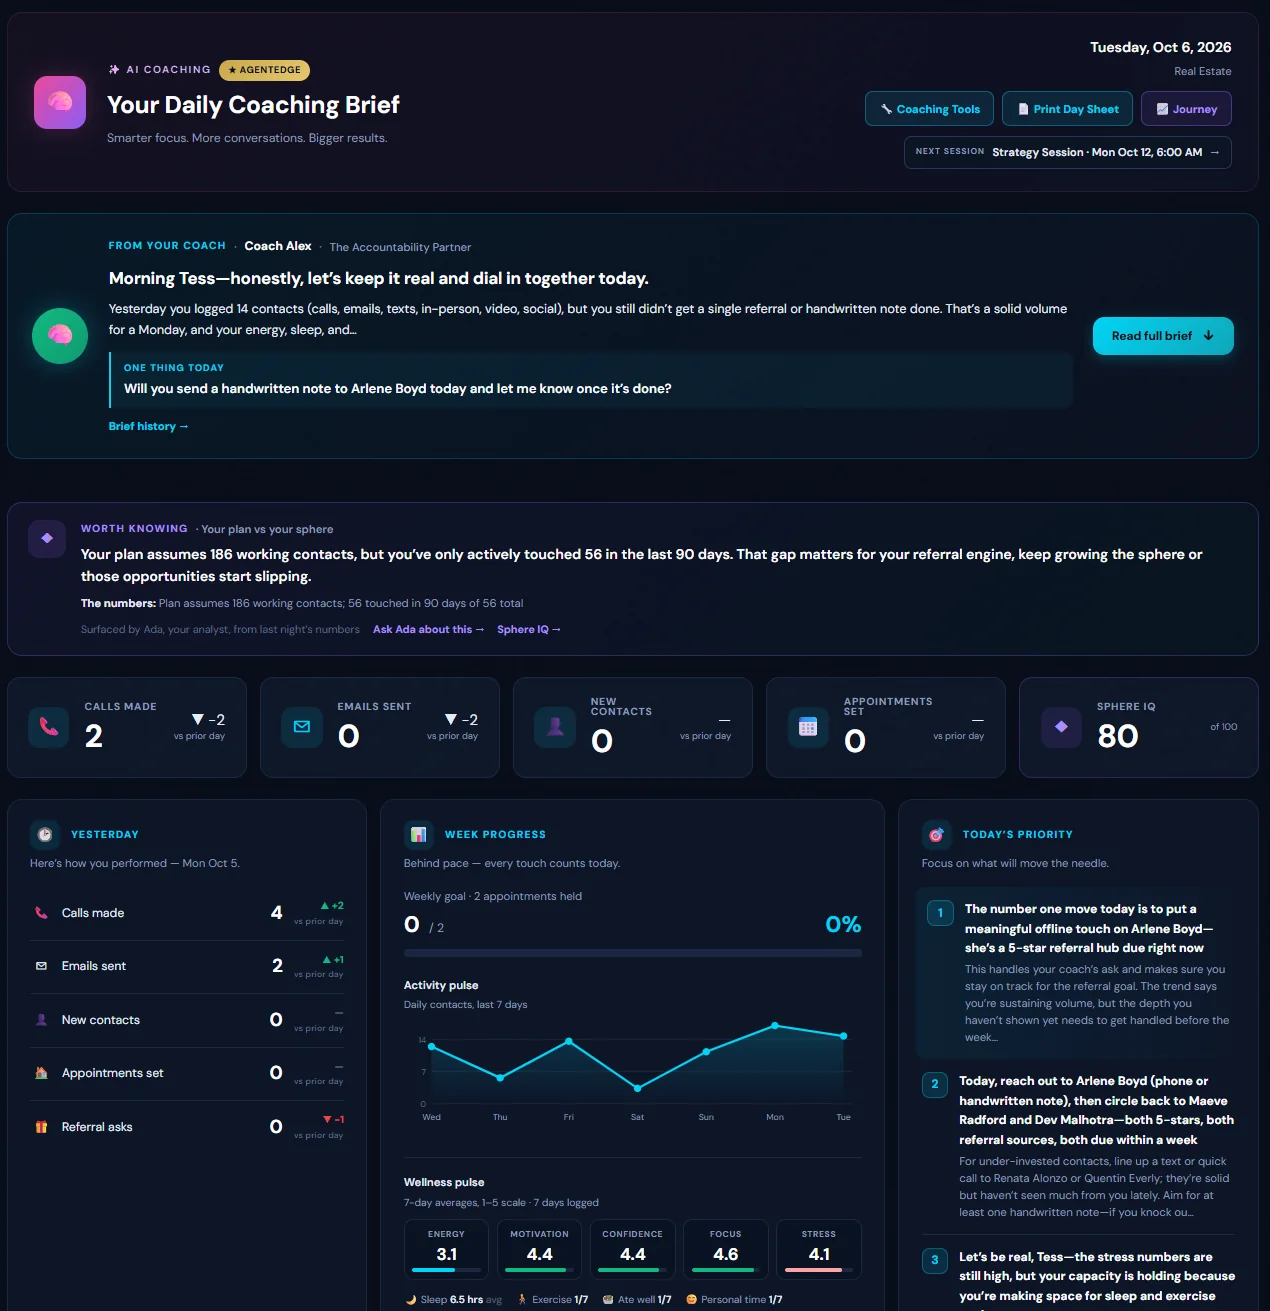The image size is (1270, 1311).
Task: Click the 0% weekly progress value
Action: pos(843,924)
